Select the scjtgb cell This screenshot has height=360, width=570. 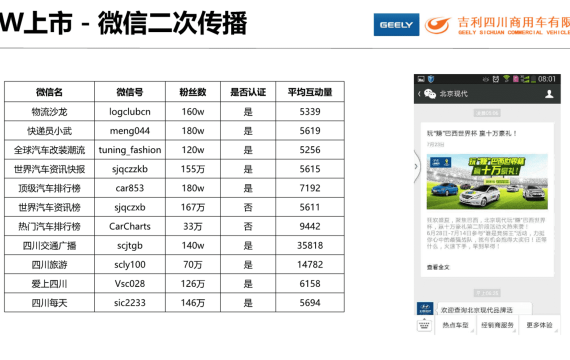click(130, 246)
